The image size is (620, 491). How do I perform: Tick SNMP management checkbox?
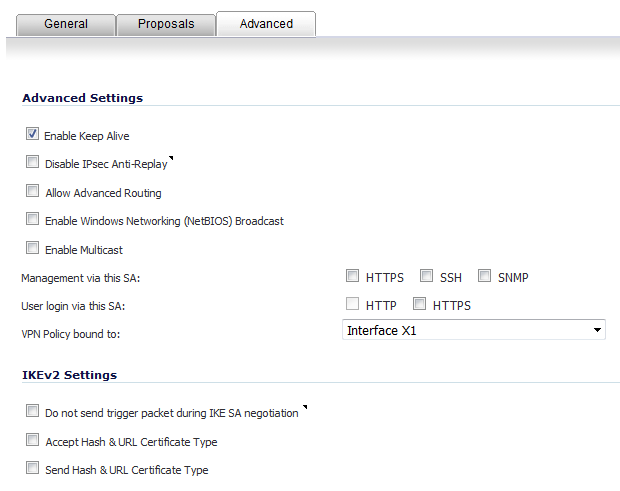click(x=484, y=276)
